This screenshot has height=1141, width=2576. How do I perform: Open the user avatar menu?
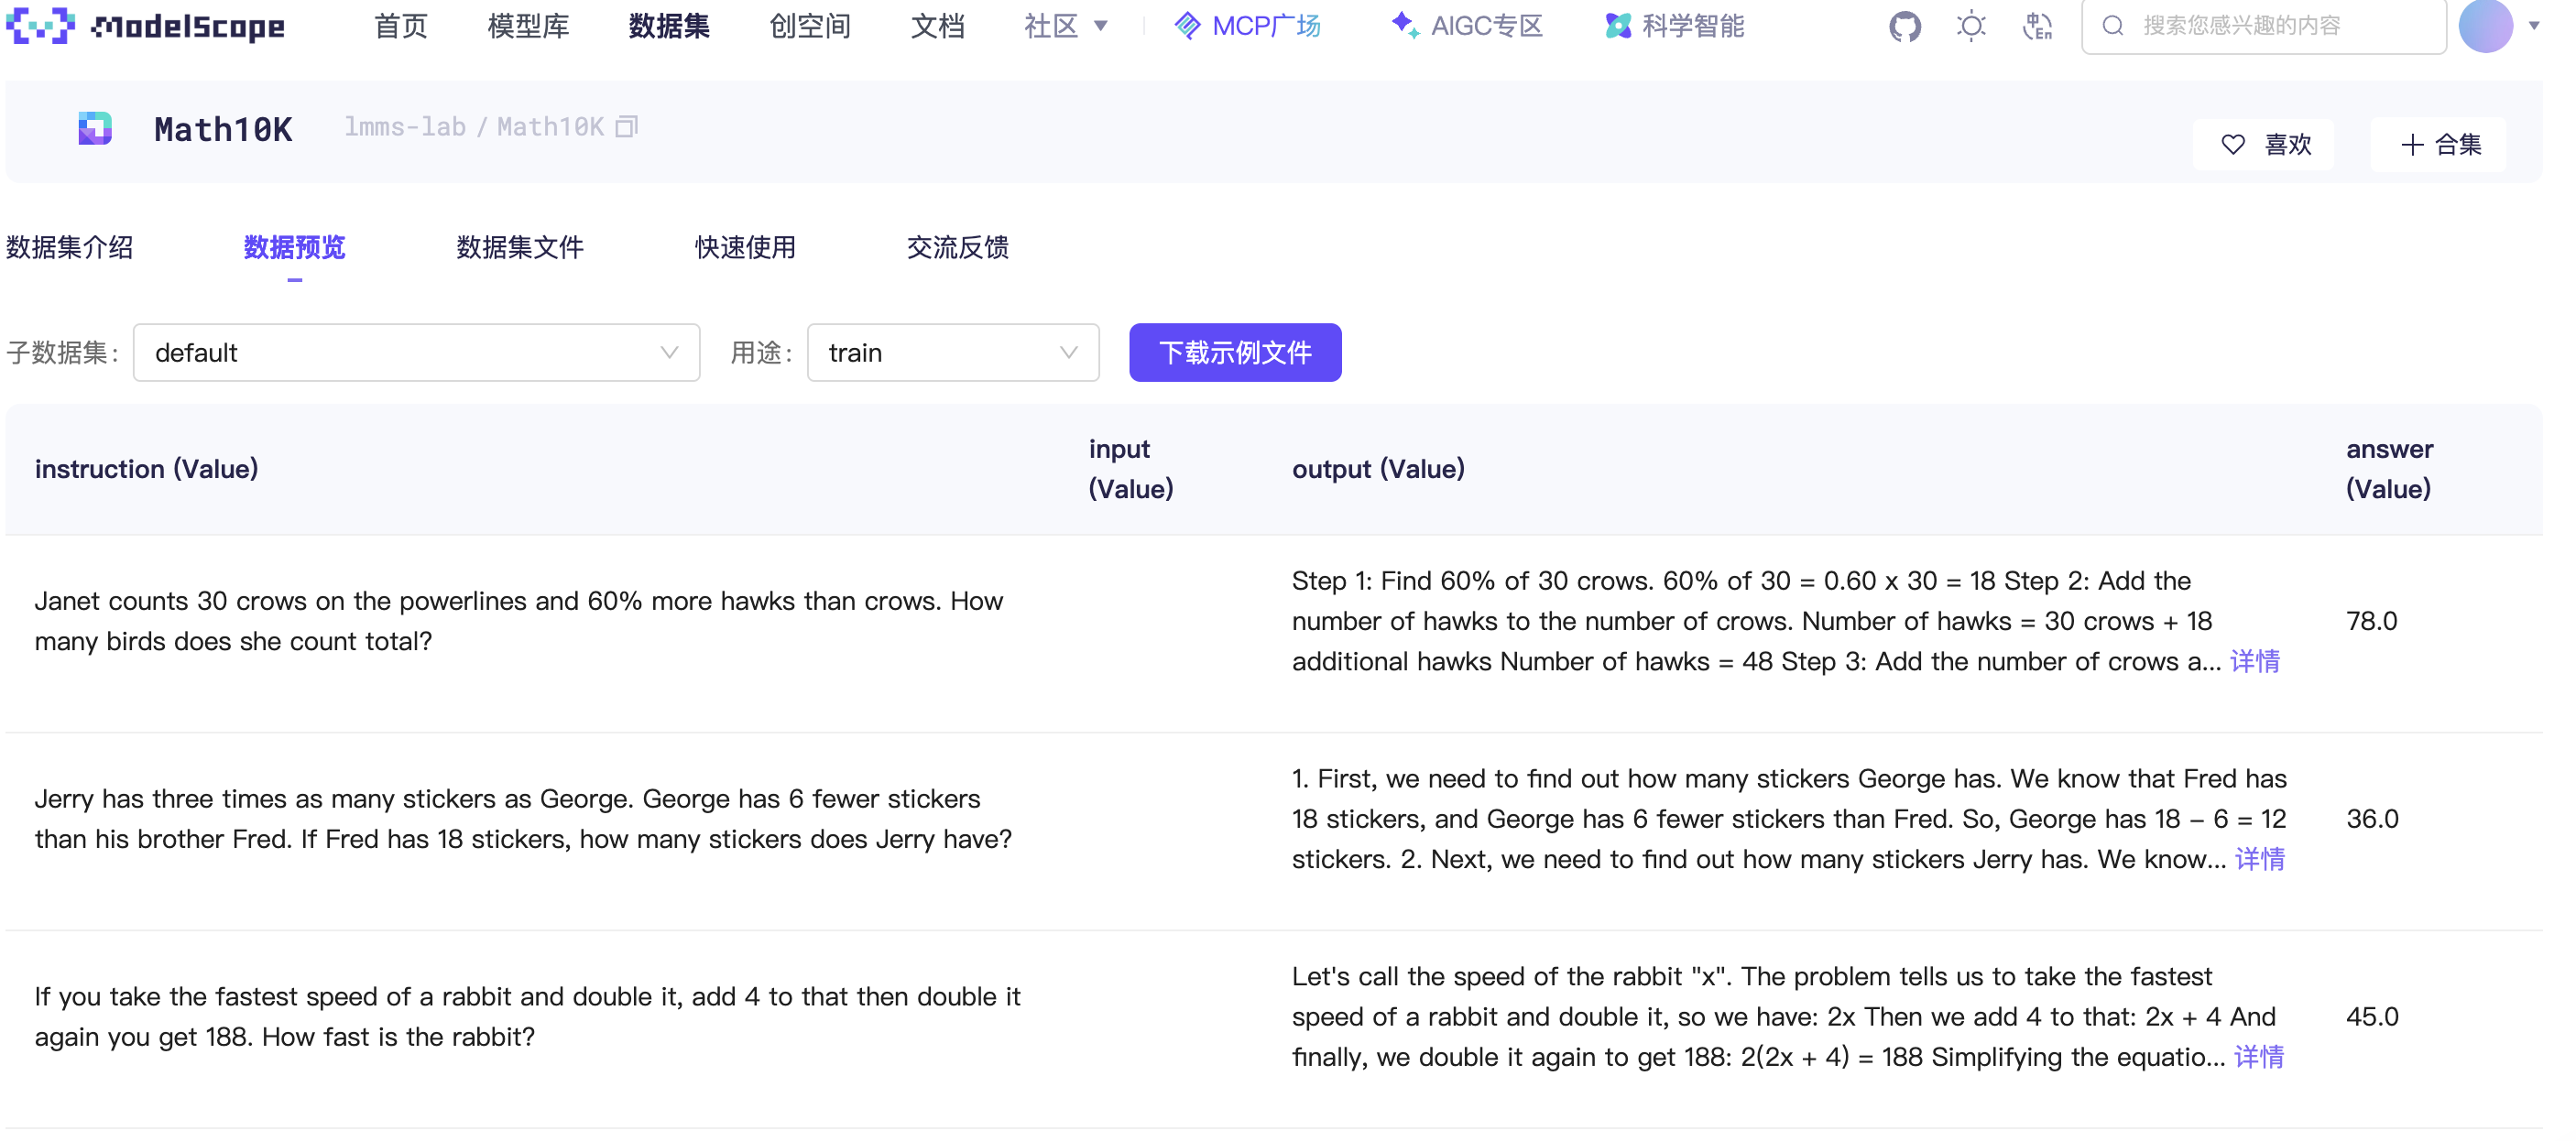2486,25
